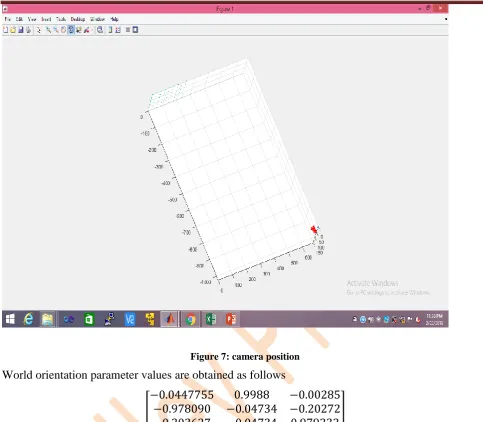
Task: Click the taskbar clock and date
Action: (434, 319)
